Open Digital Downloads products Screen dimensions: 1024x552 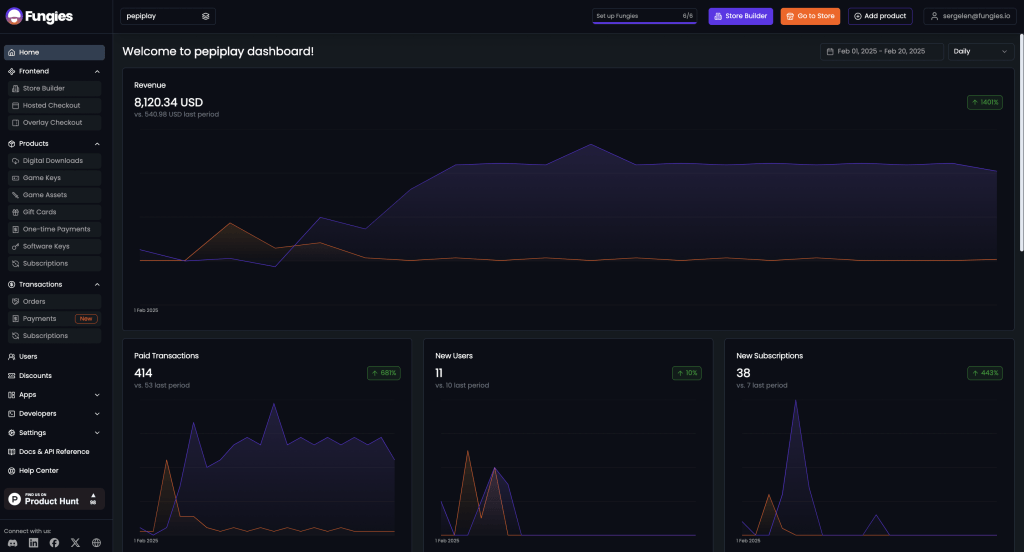(x=54, y=161)
